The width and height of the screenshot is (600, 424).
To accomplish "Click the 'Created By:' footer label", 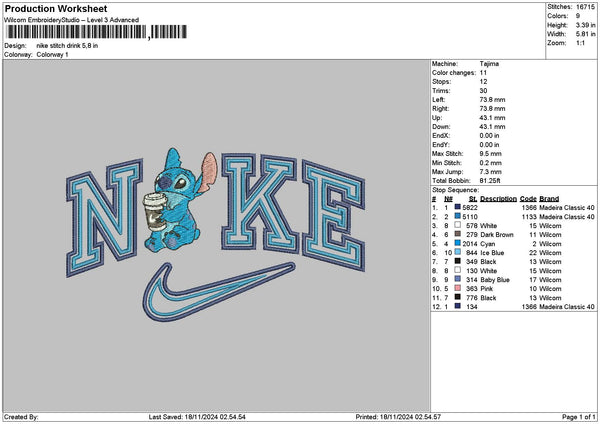I will point(21,417).
